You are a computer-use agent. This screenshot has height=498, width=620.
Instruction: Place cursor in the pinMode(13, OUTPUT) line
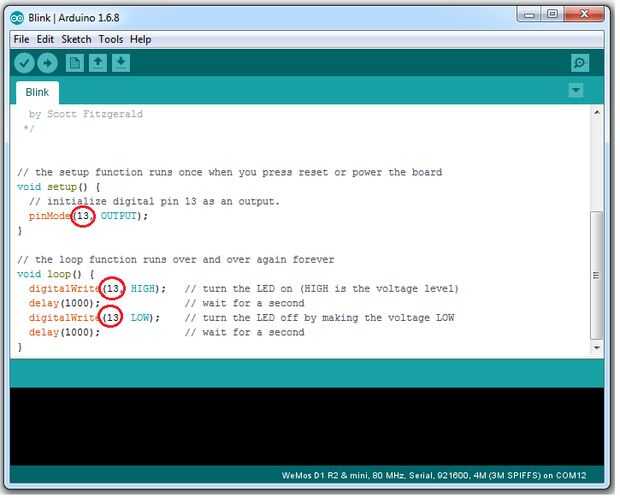[88, 216]
